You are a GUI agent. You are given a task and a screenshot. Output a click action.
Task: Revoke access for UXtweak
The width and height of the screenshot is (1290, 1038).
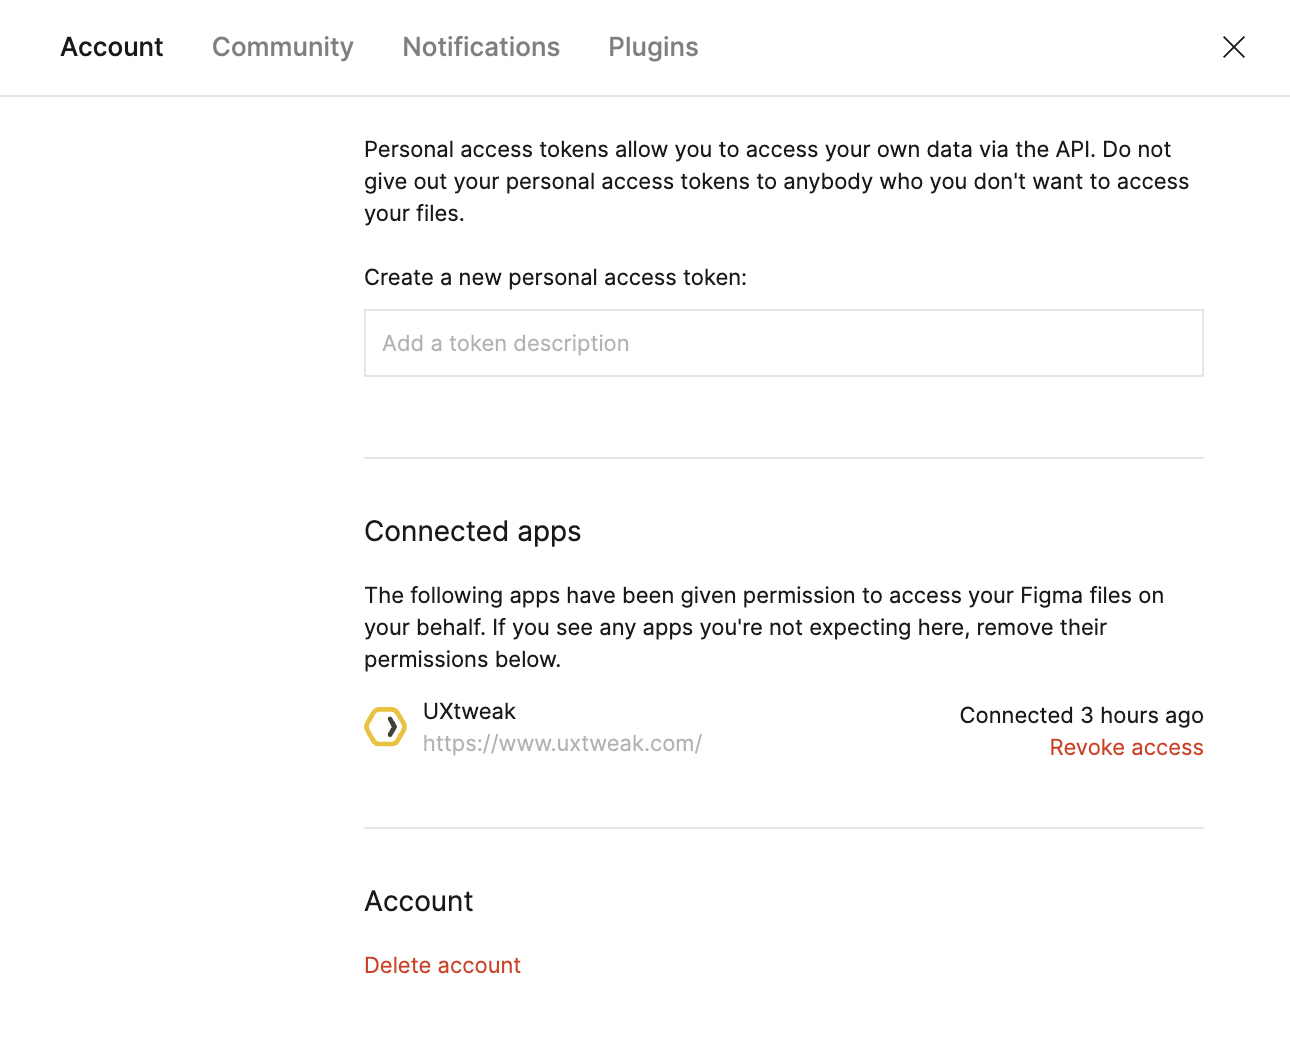coord(1126,747)
